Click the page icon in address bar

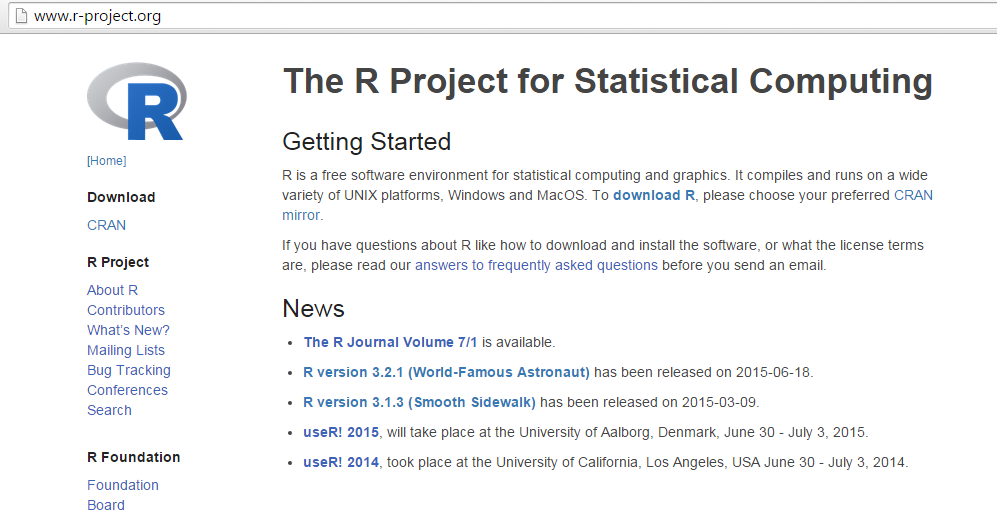(21, 15)
